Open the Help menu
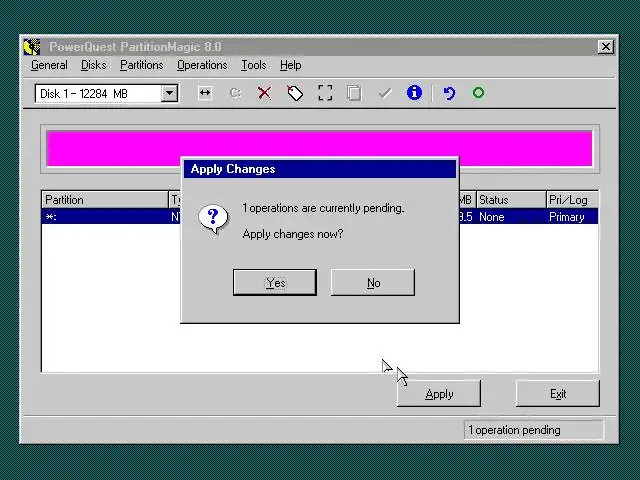Image resolution: width=640 pixels, height=480 pixels. tap(291, 65)
